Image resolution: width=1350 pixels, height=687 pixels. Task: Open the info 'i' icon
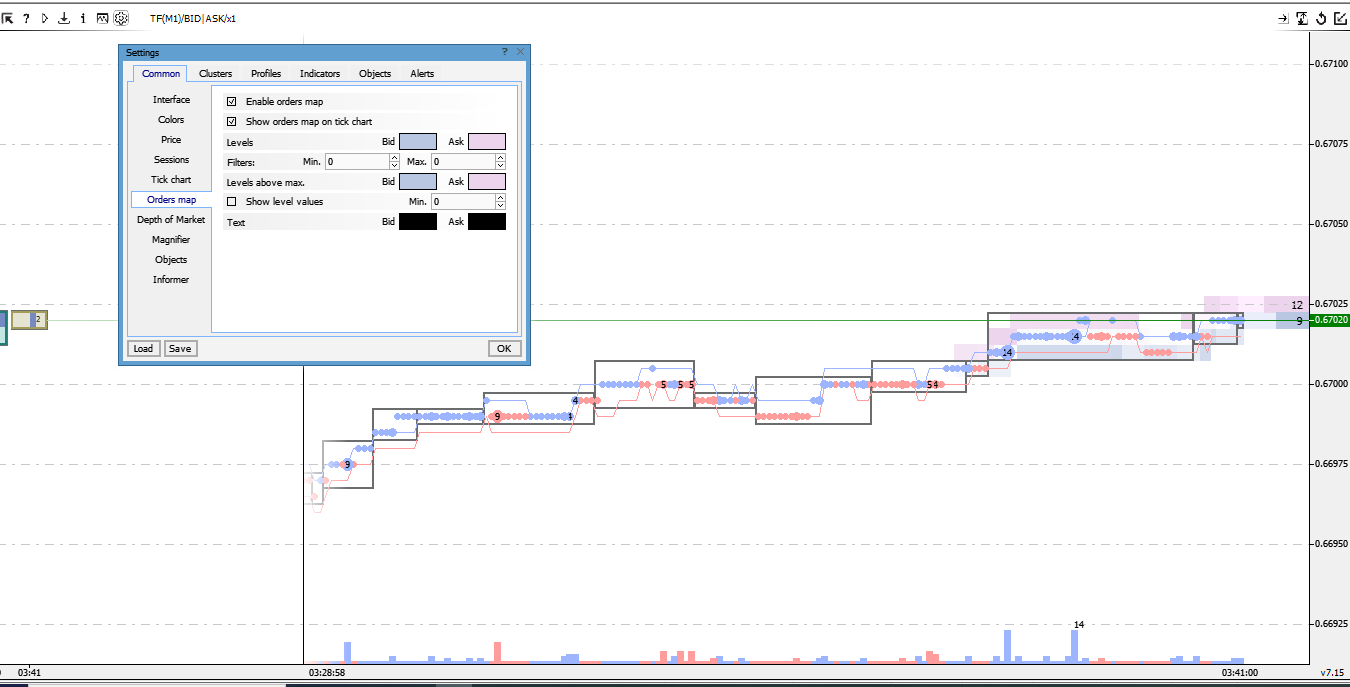coord(83,18)
